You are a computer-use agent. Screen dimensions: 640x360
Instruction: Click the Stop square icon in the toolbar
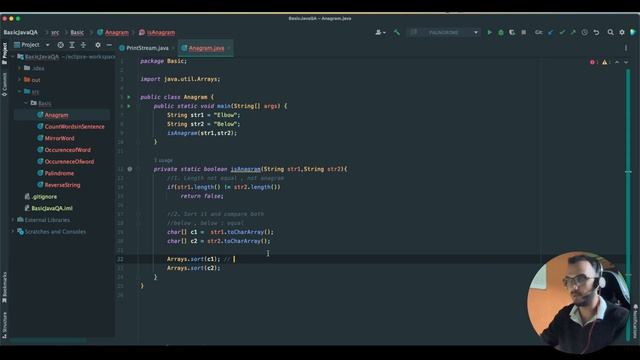click(524, 32)
